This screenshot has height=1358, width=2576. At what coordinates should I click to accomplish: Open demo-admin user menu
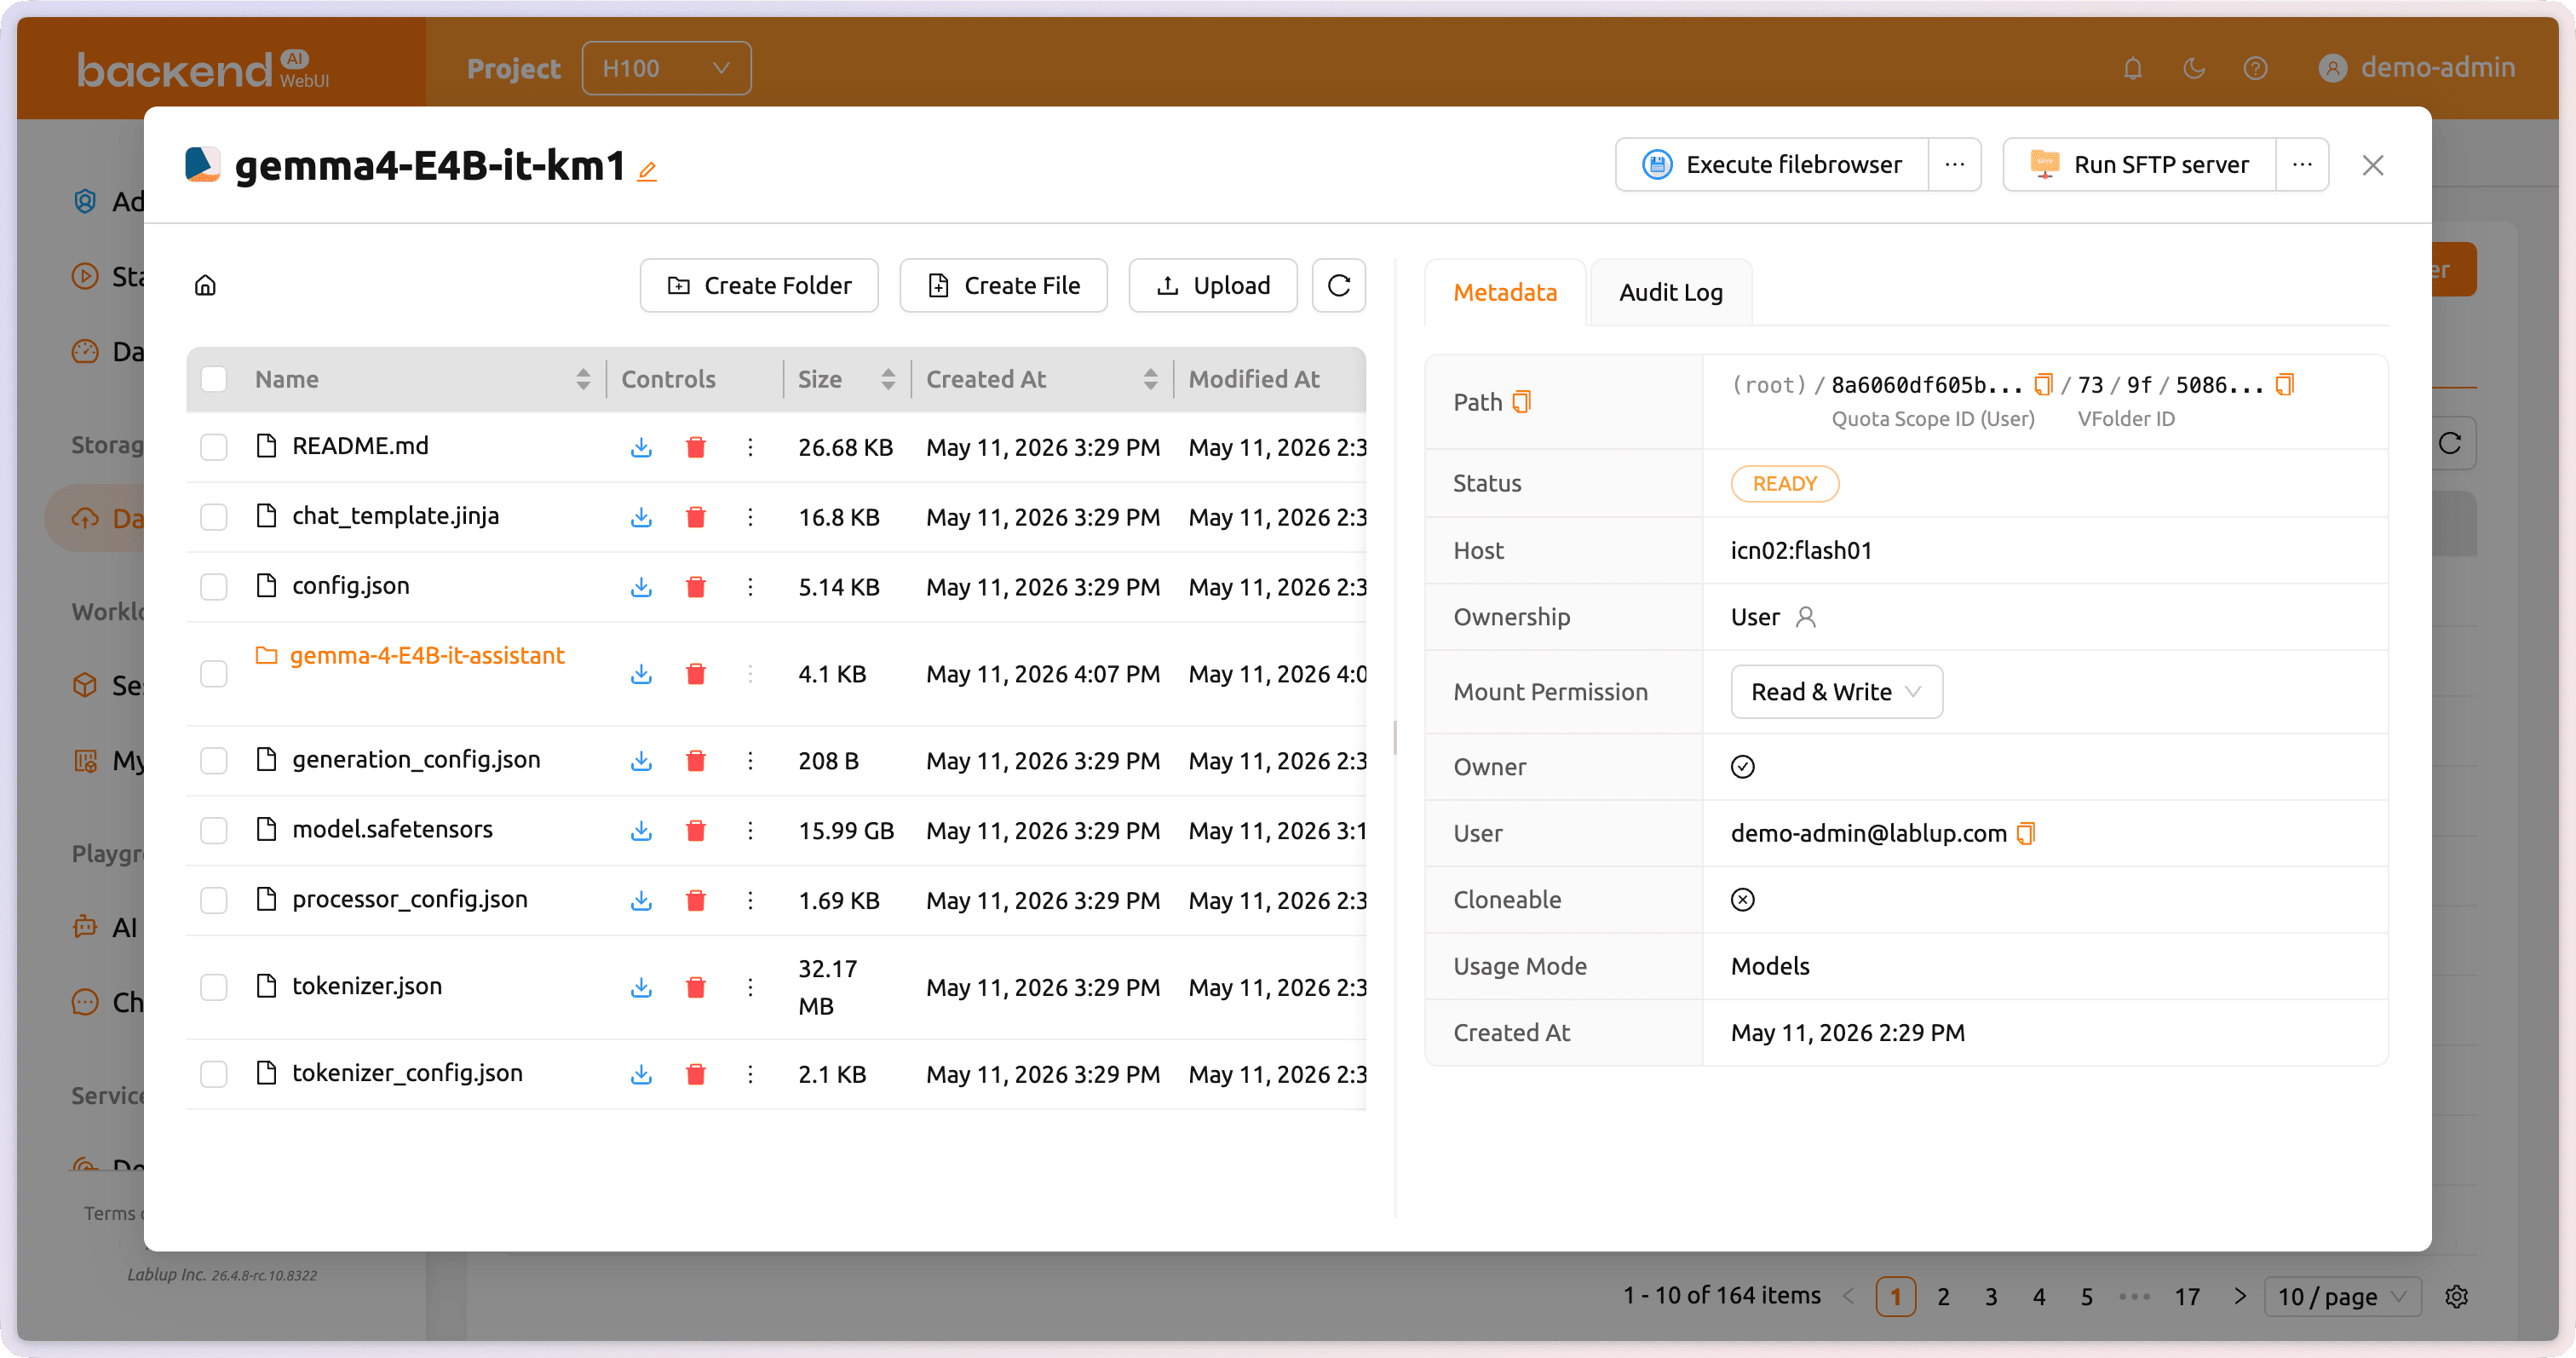(2417, 68)
